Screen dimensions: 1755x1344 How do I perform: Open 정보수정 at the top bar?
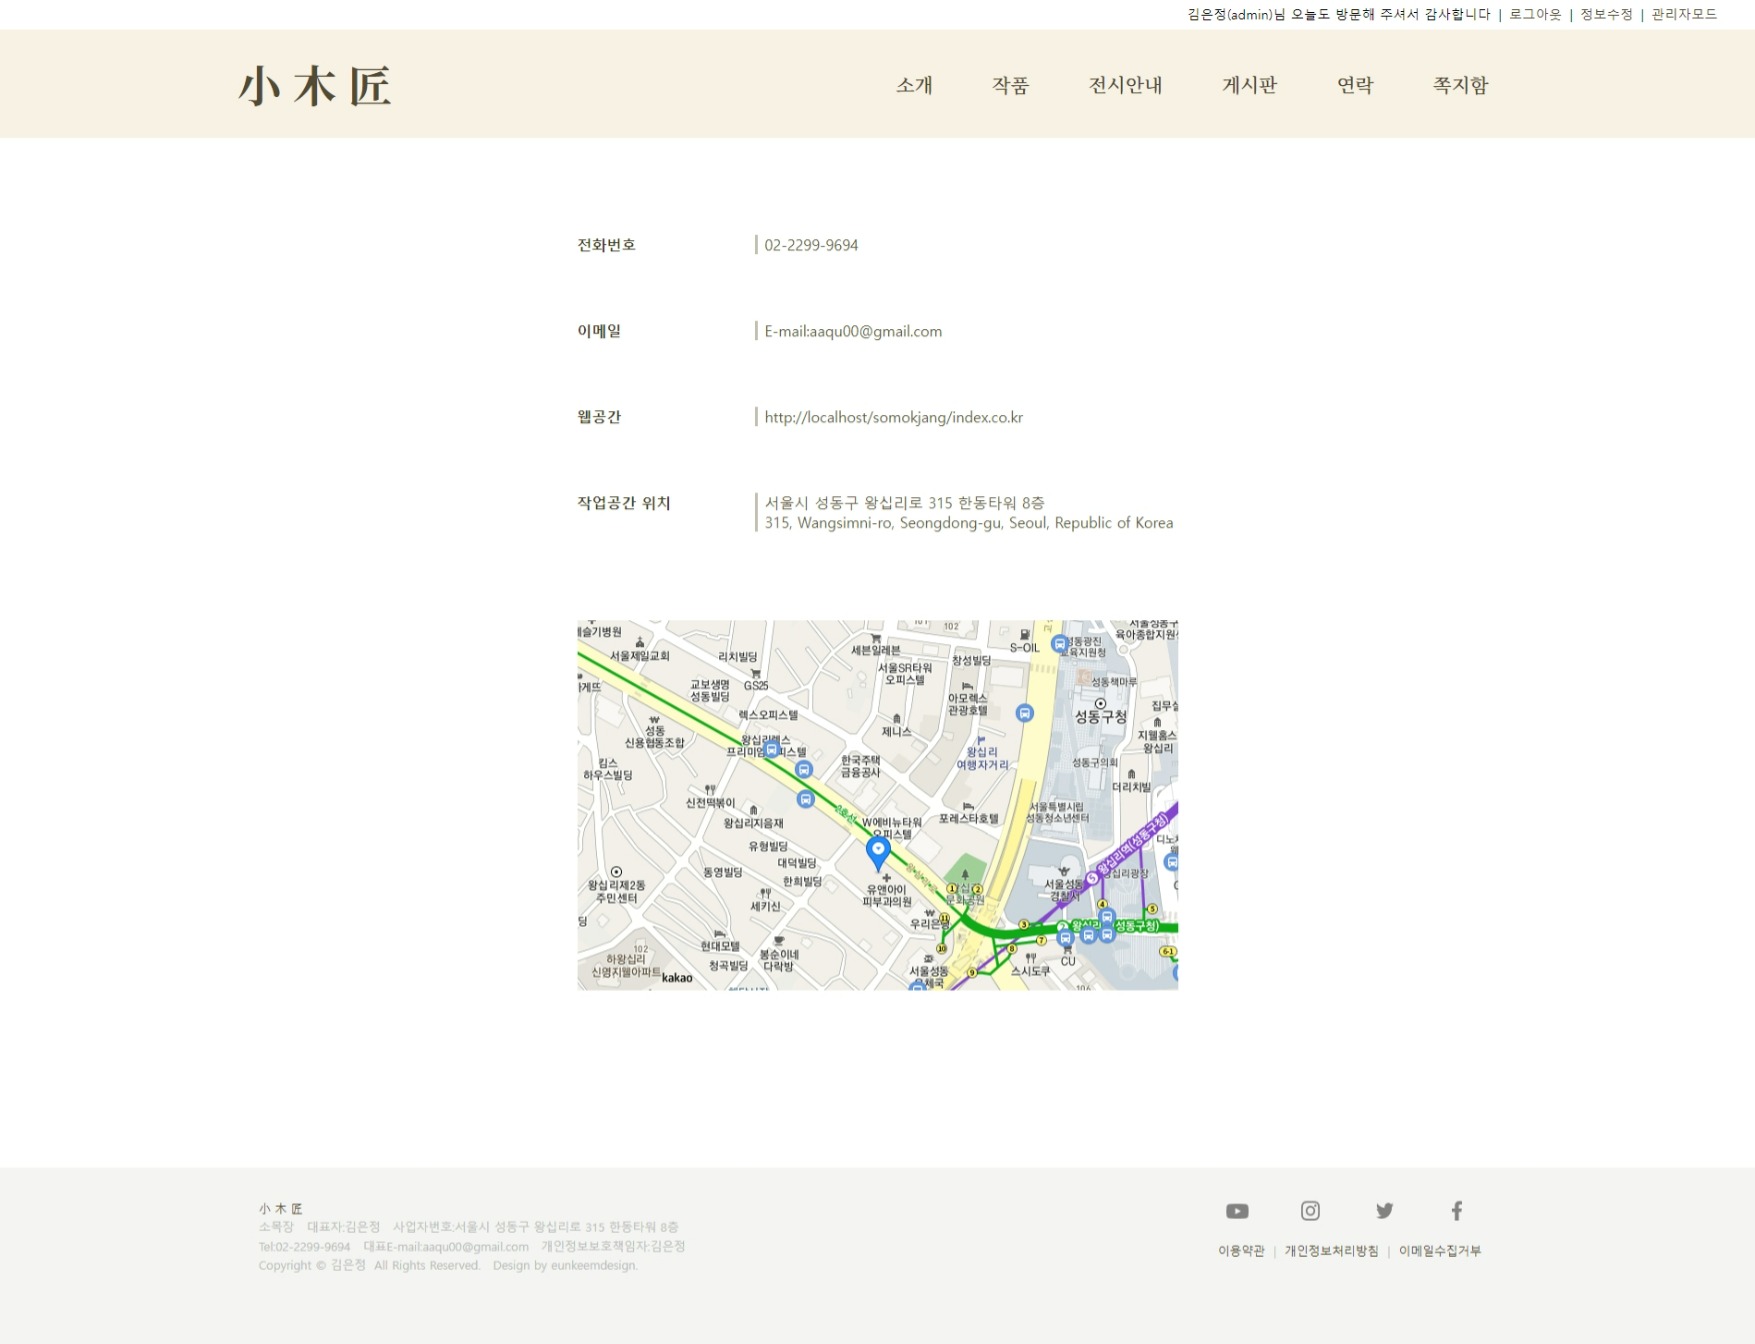pos(1604,14)
